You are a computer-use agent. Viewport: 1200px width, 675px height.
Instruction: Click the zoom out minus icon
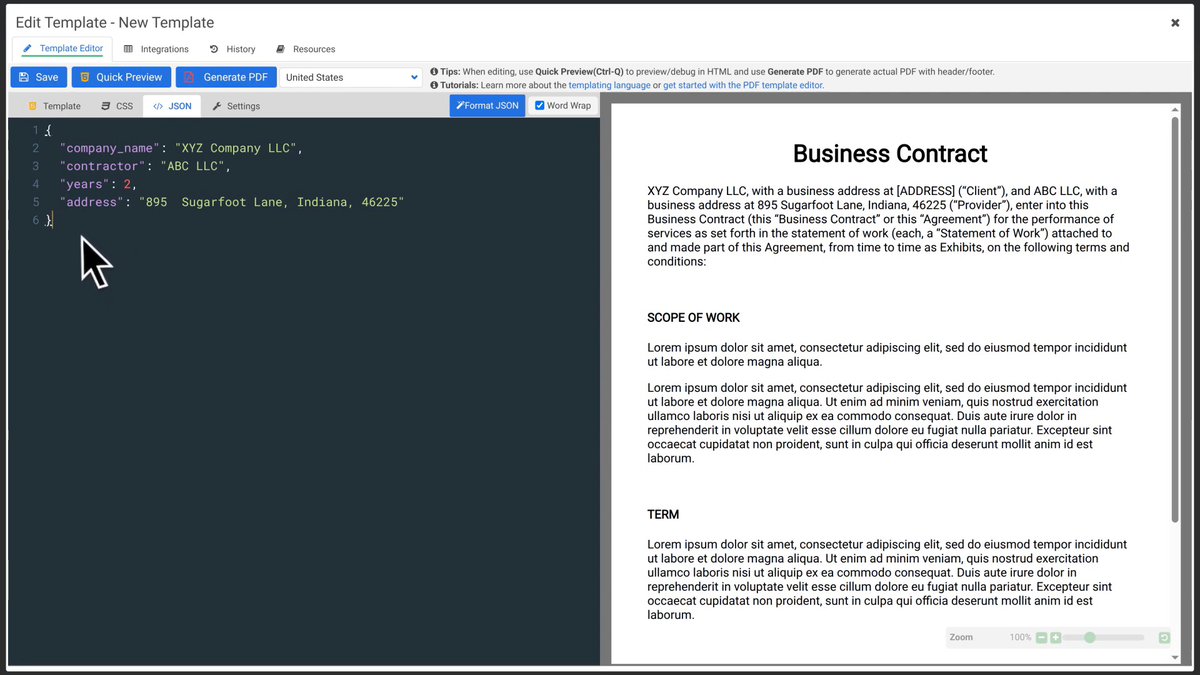point(1041,637)
